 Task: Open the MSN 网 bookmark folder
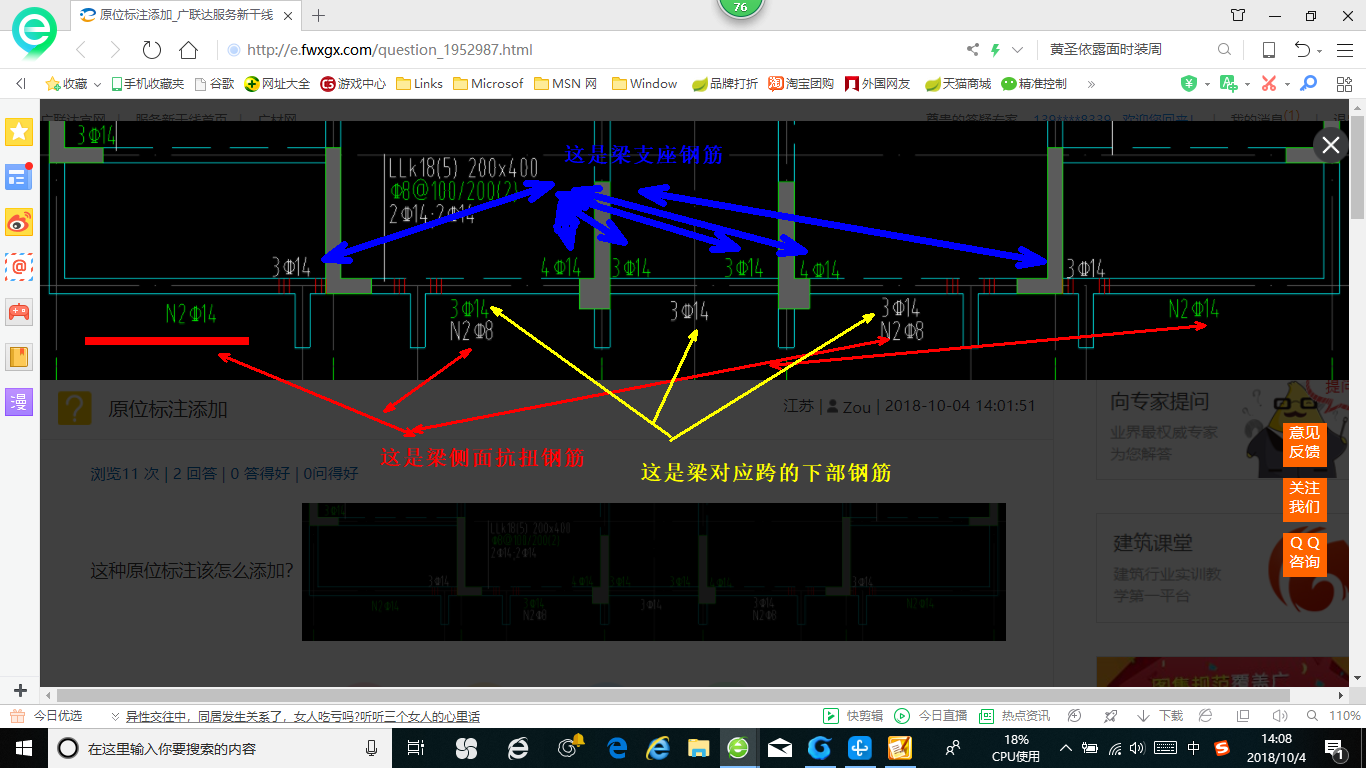566,84
